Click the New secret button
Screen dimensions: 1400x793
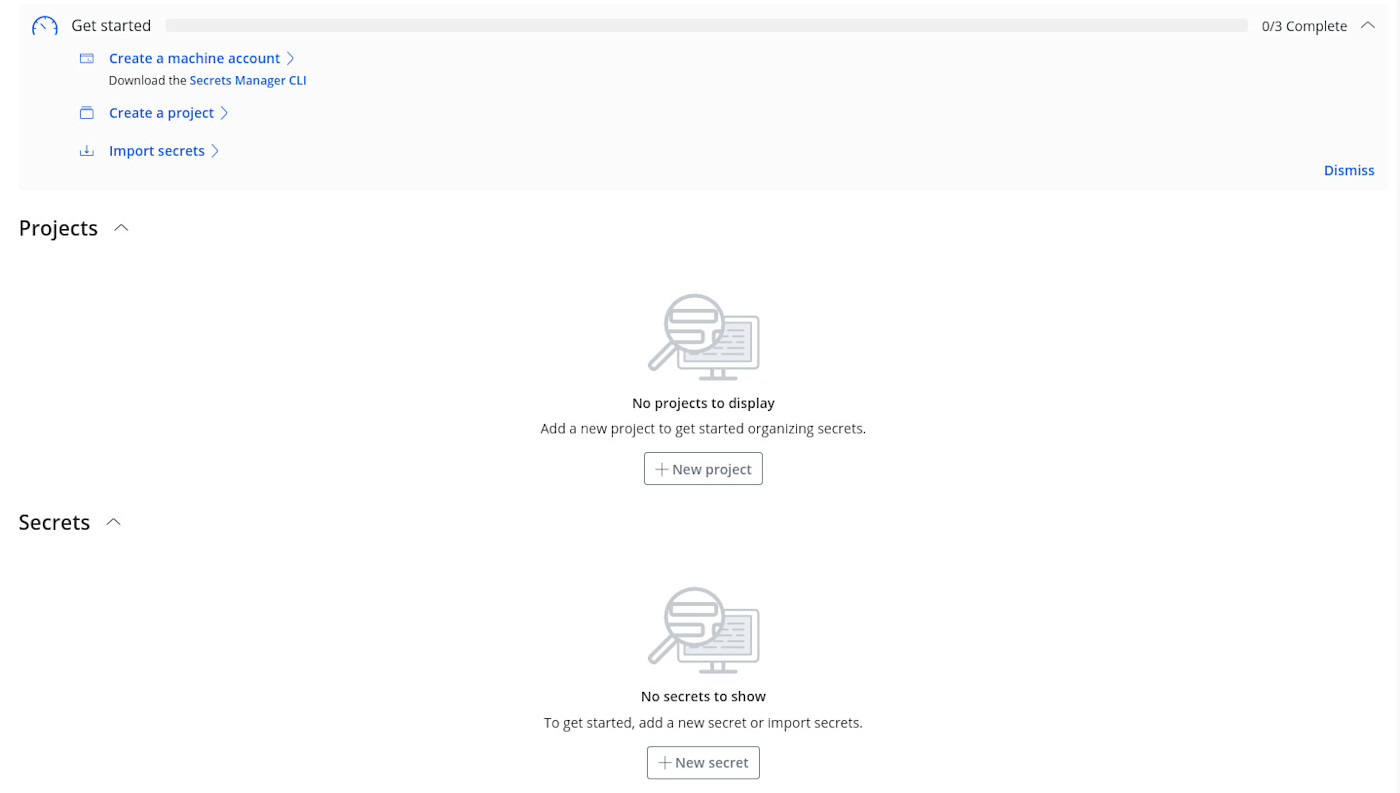703,762
